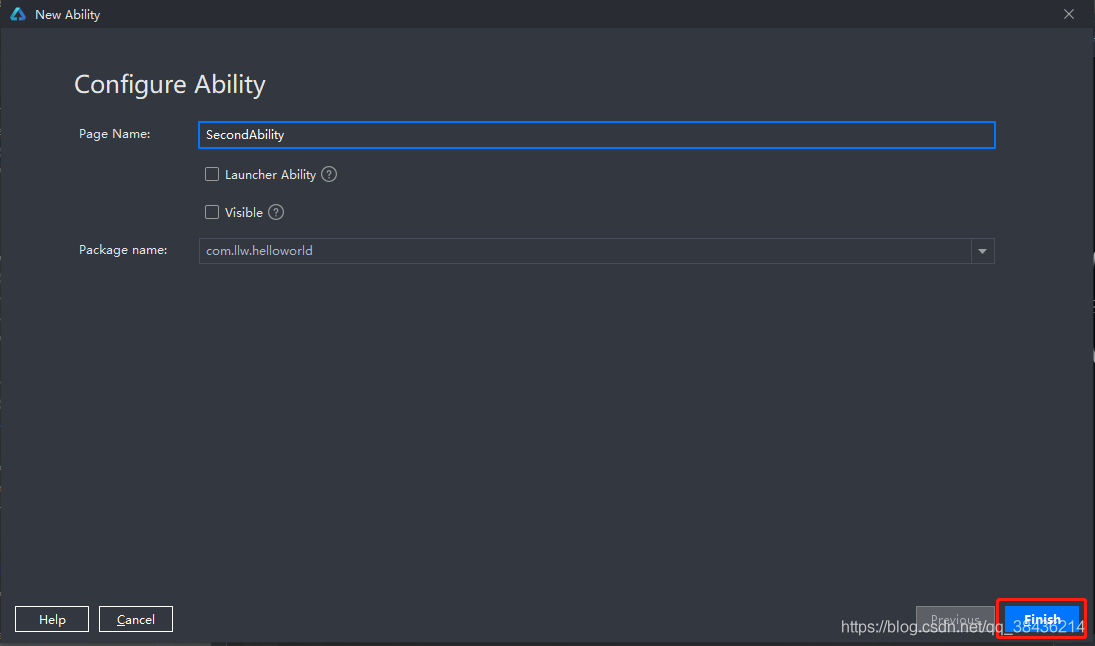
Task: Close the New Ability dialog window
Action: [x=1069, y=15]
